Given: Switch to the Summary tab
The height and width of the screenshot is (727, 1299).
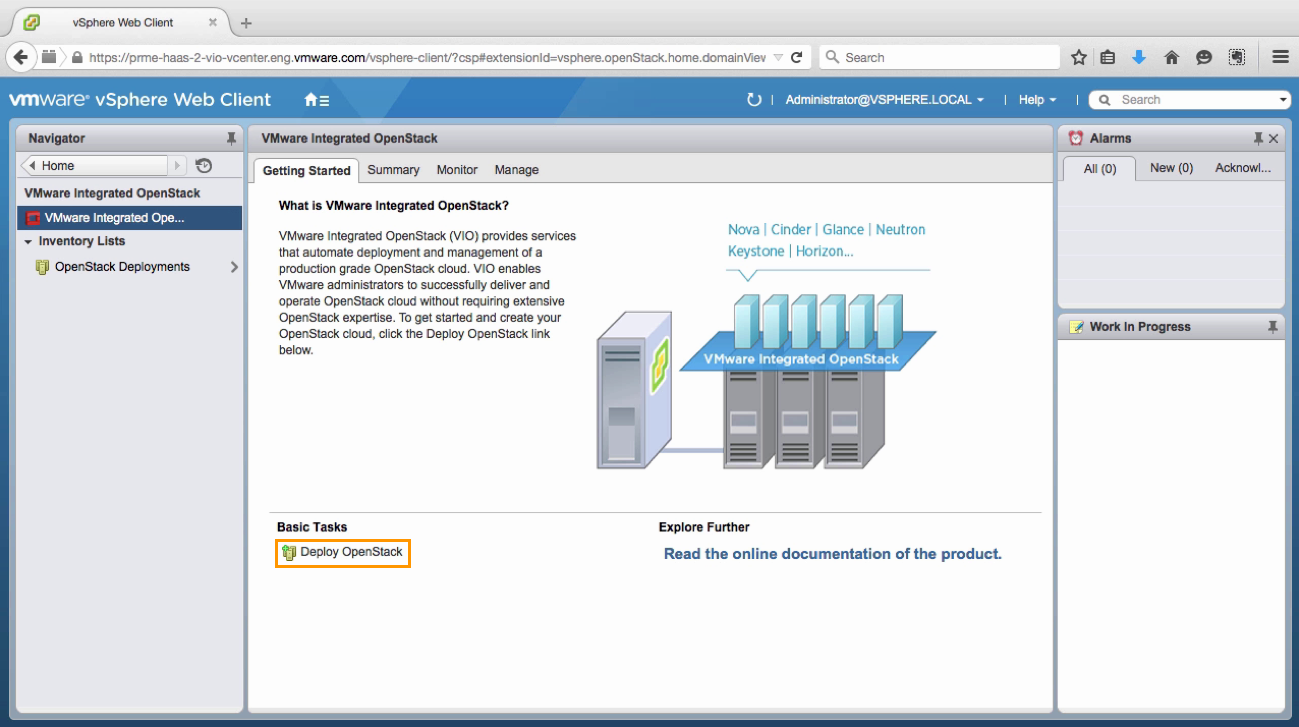Looking at the screenshot, I should click(x=393, y=170).
